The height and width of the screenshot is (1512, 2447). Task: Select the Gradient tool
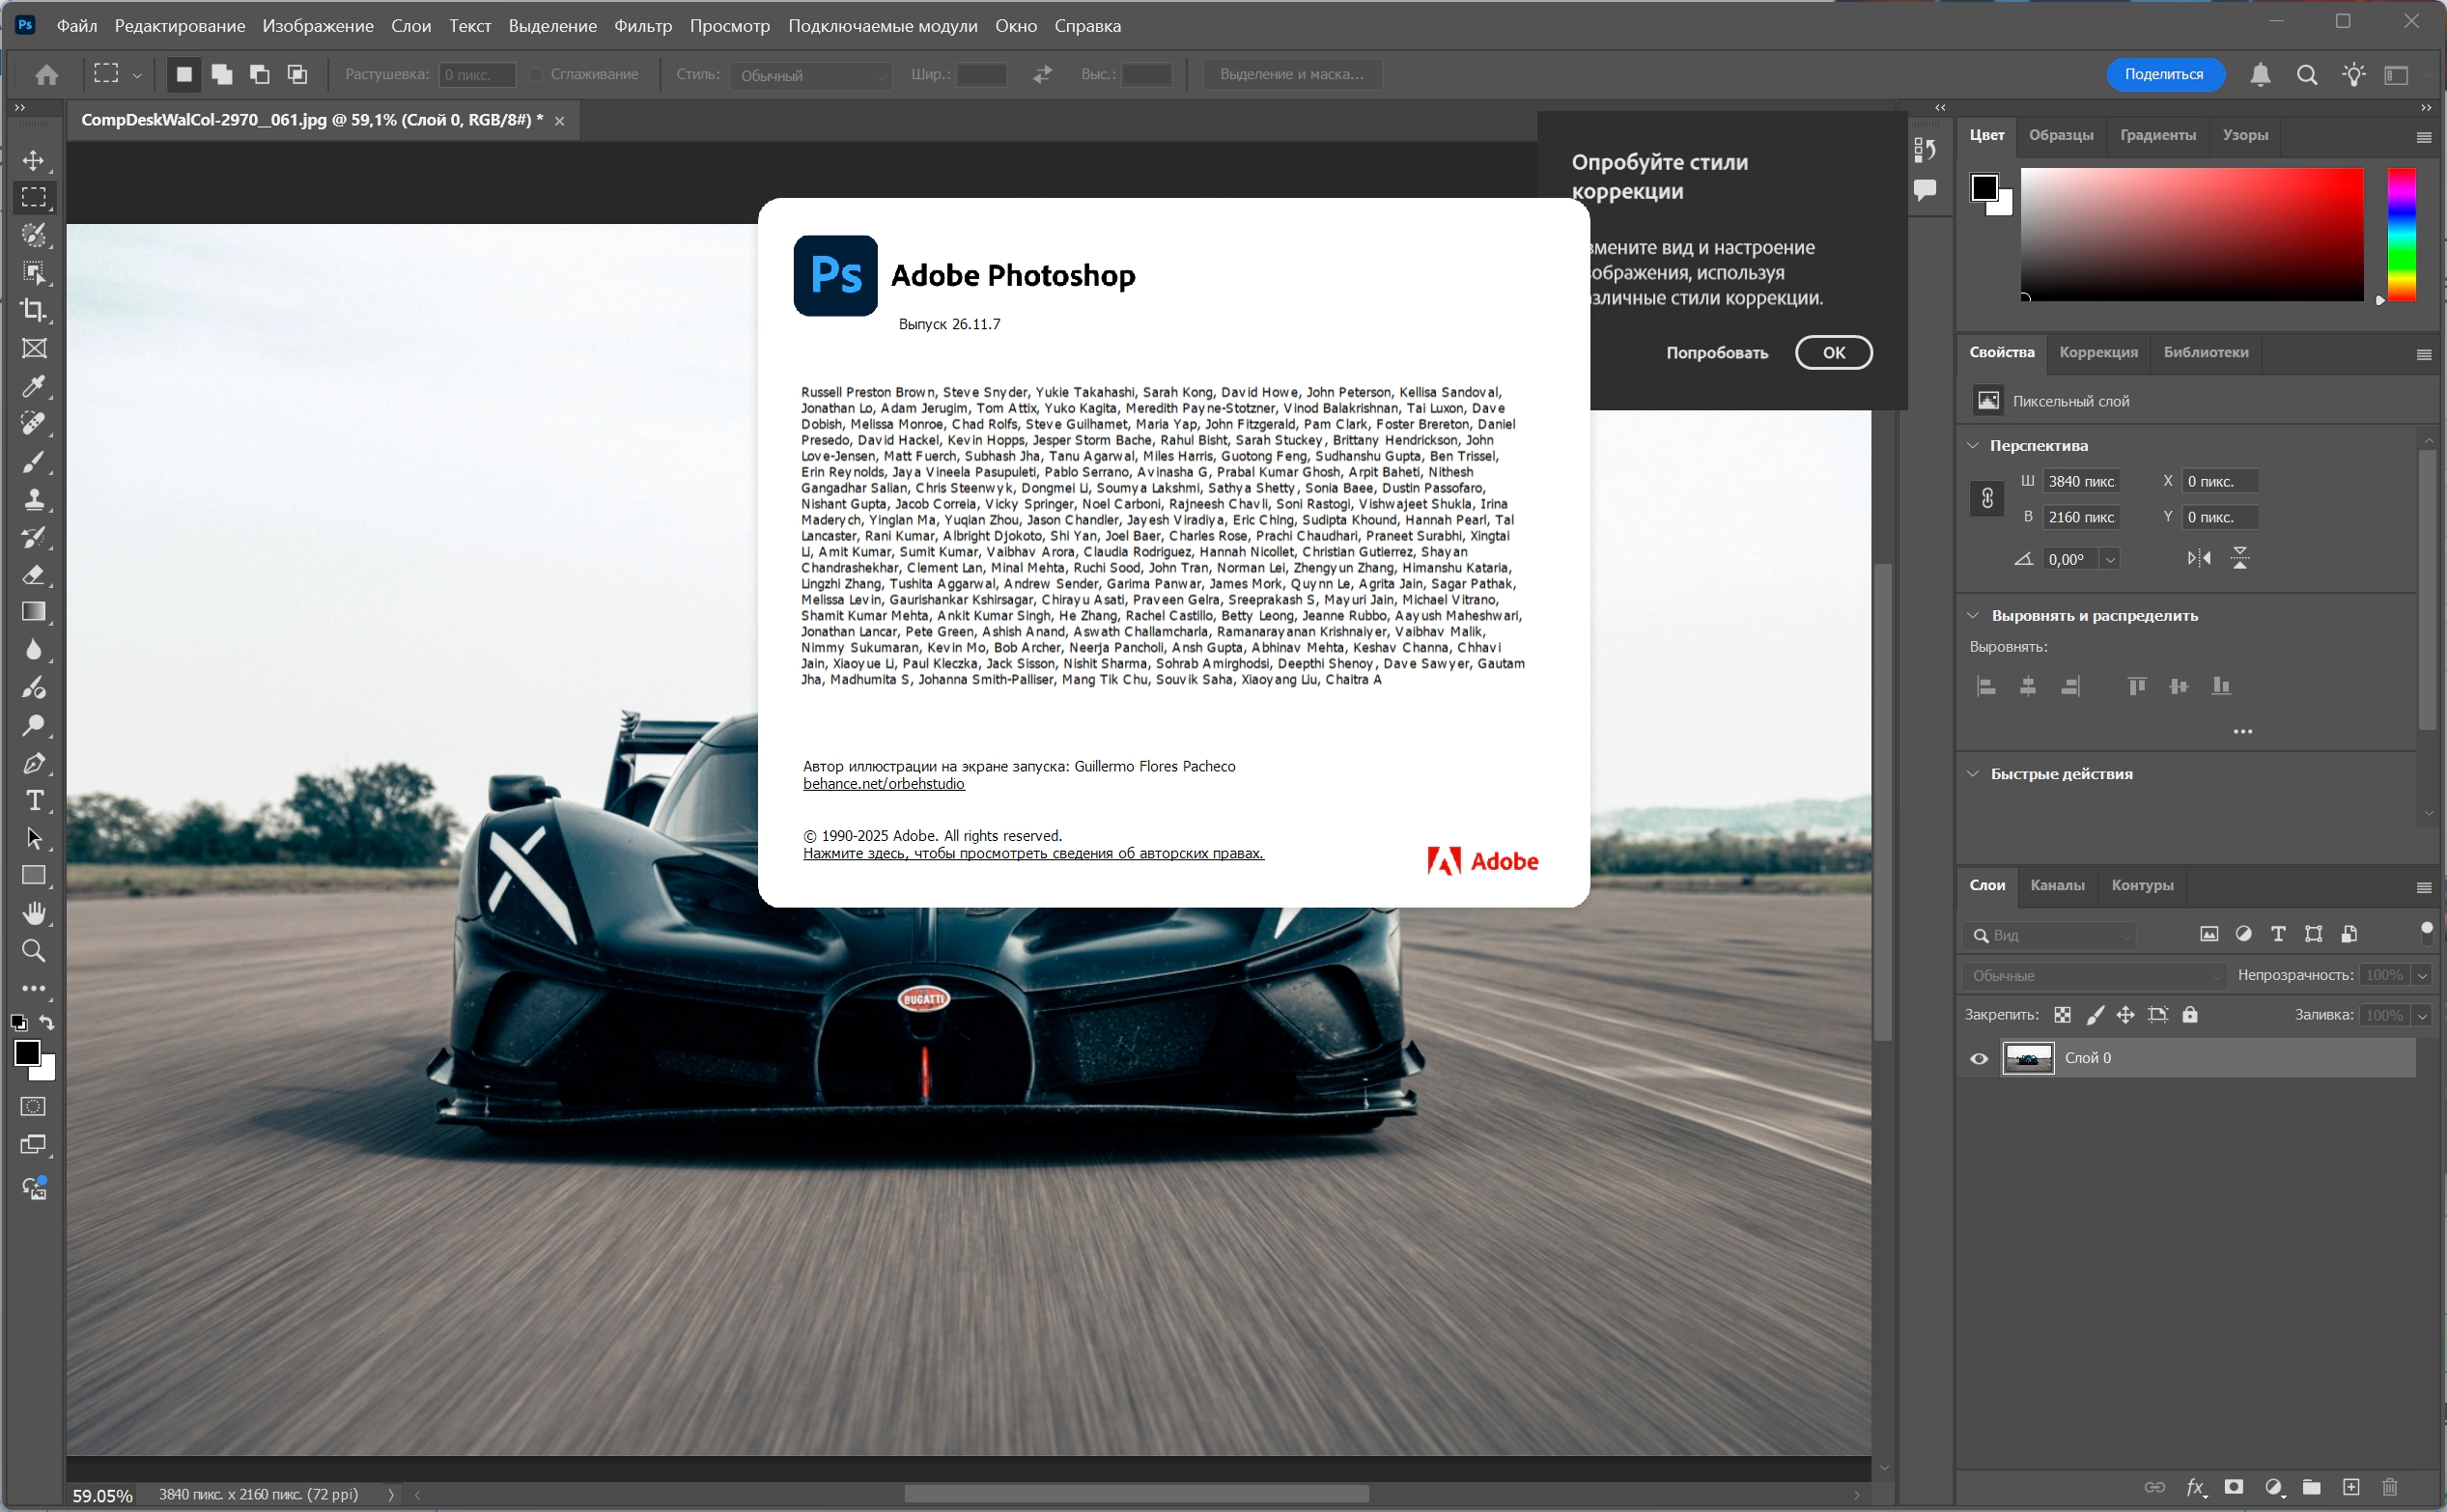tap(34, 612)
